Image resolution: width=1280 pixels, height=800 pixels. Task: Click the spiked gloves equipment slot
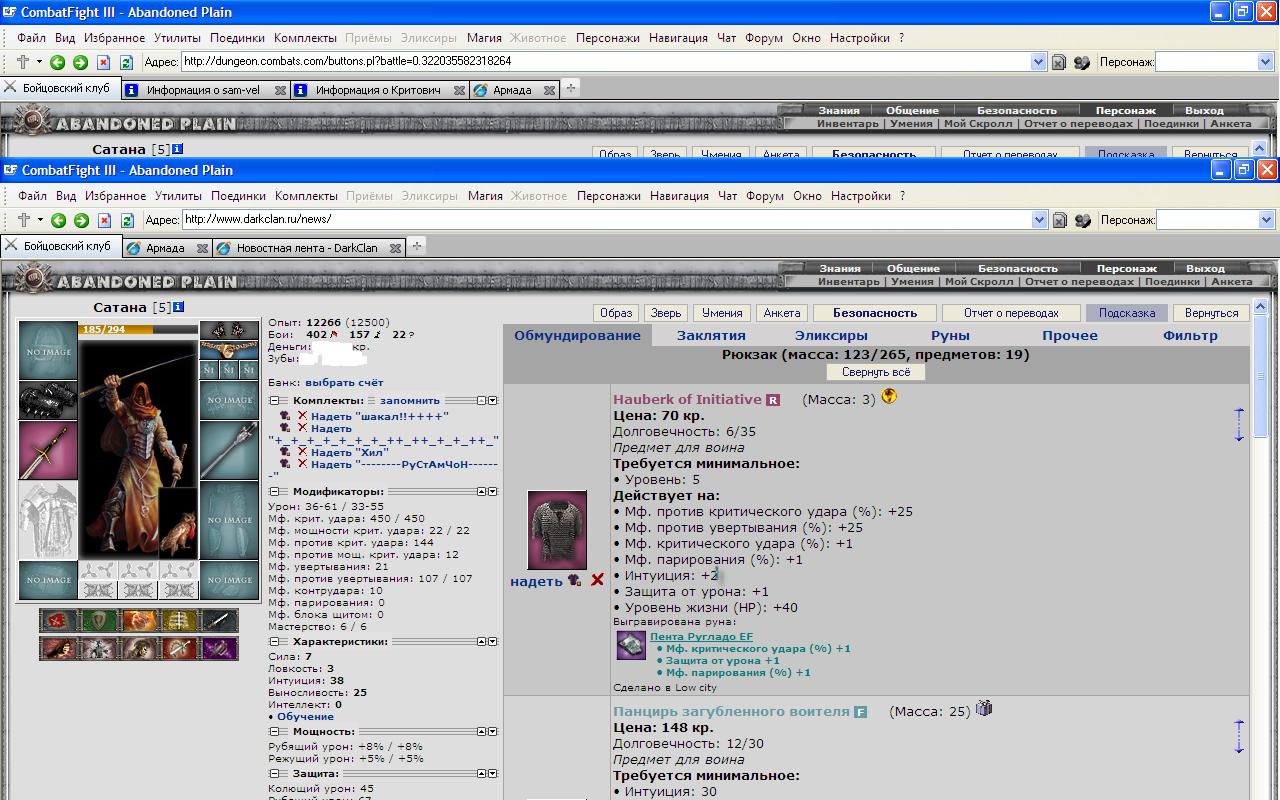coord(48,400)
